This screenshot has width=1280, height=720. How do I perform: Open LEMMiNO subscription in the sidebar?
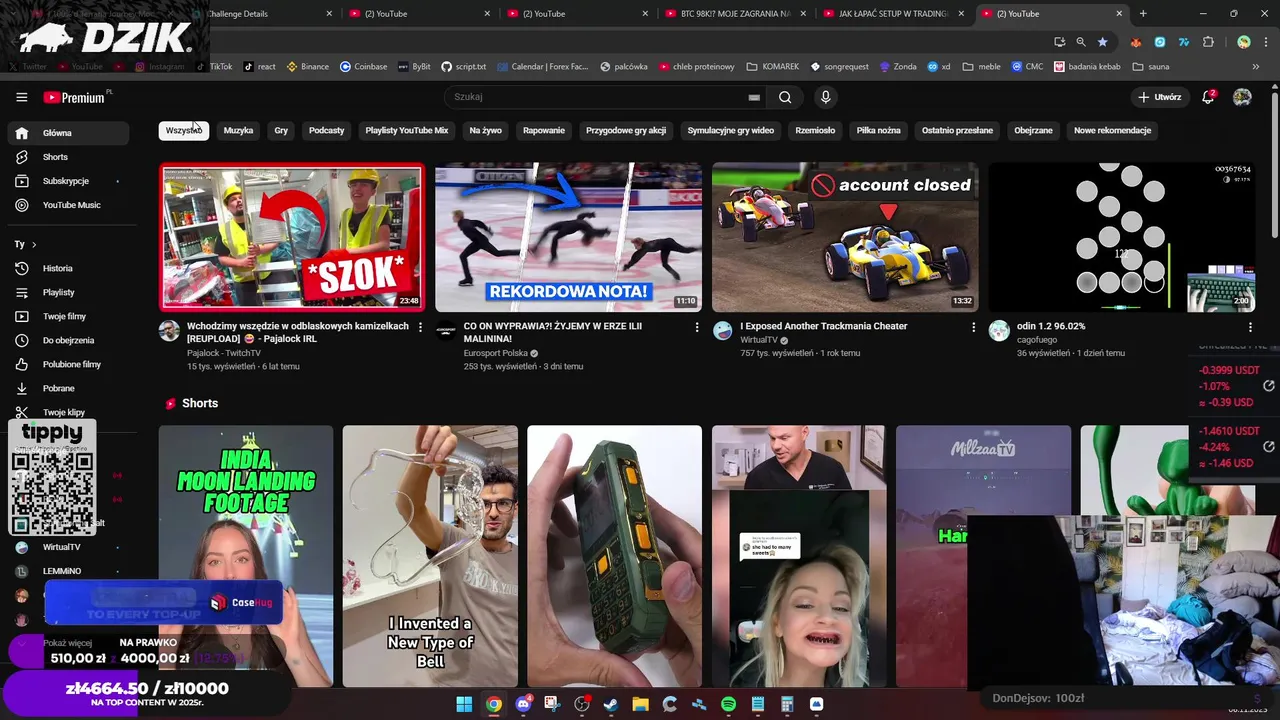[68, 571]
